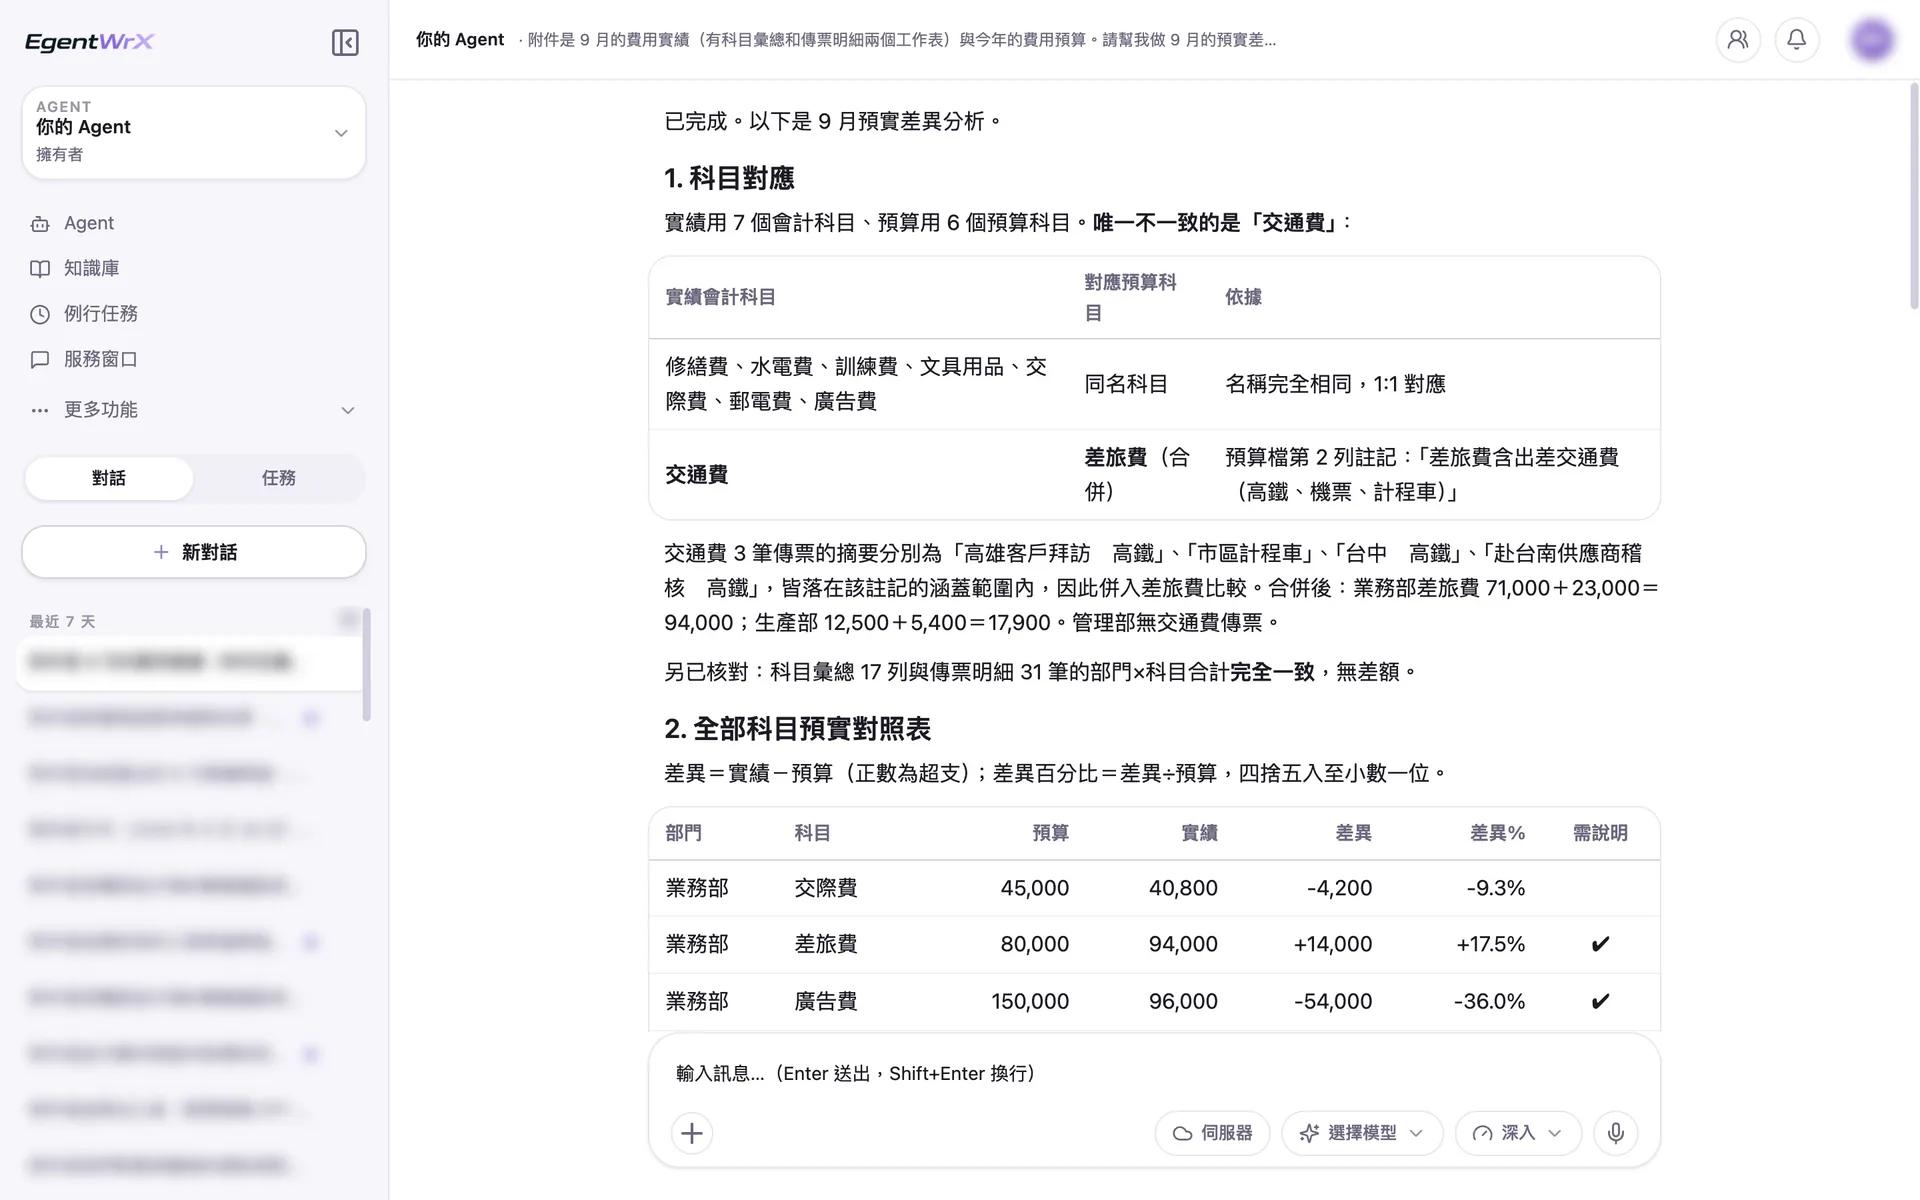The width and height of the screenshot is (1920, 1200).
Task: Switch to the 對話 tab
Action: point(109,478)
